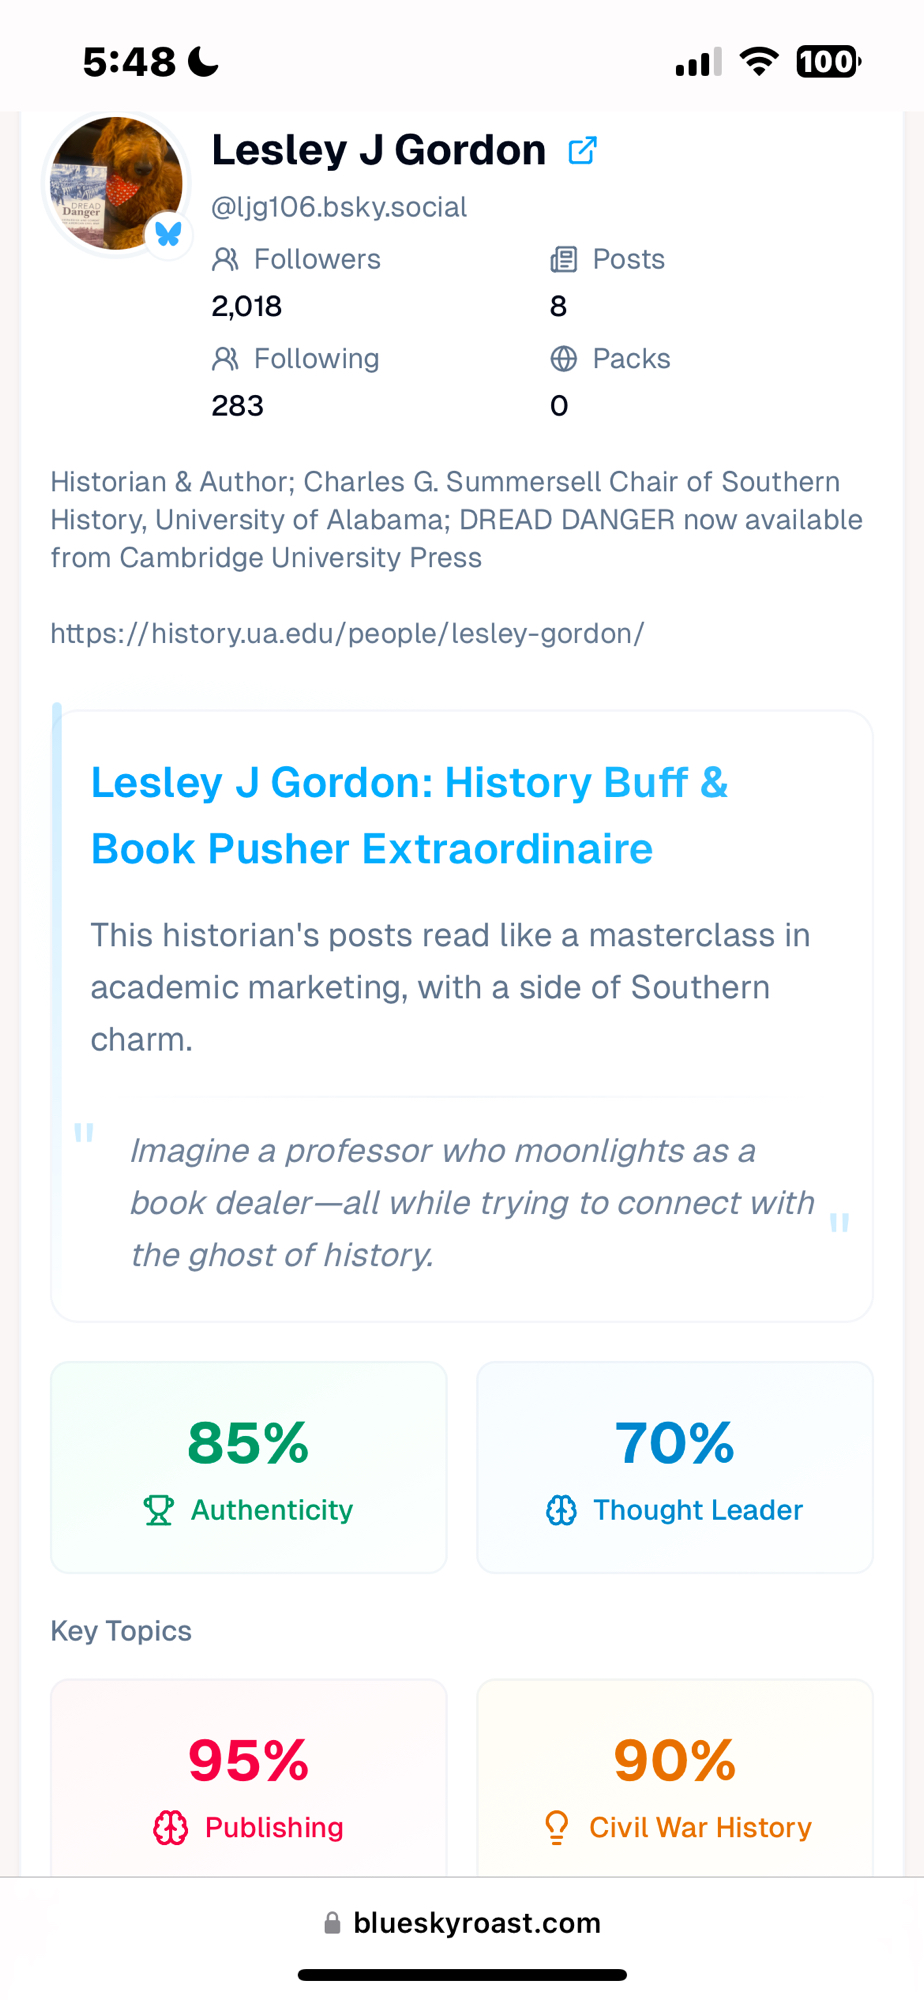Tap the Lesley J Gordon profile name

378,150
